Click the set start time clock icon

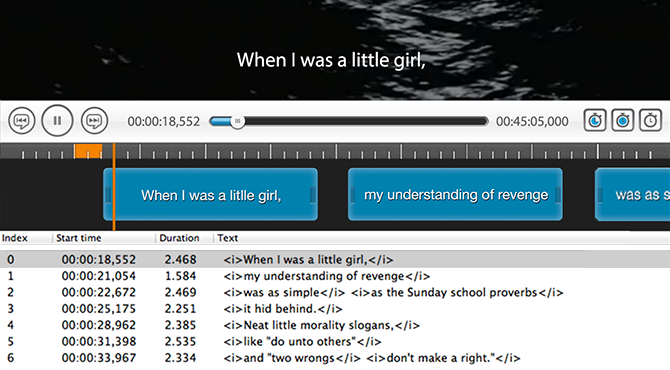click(595, 120)
